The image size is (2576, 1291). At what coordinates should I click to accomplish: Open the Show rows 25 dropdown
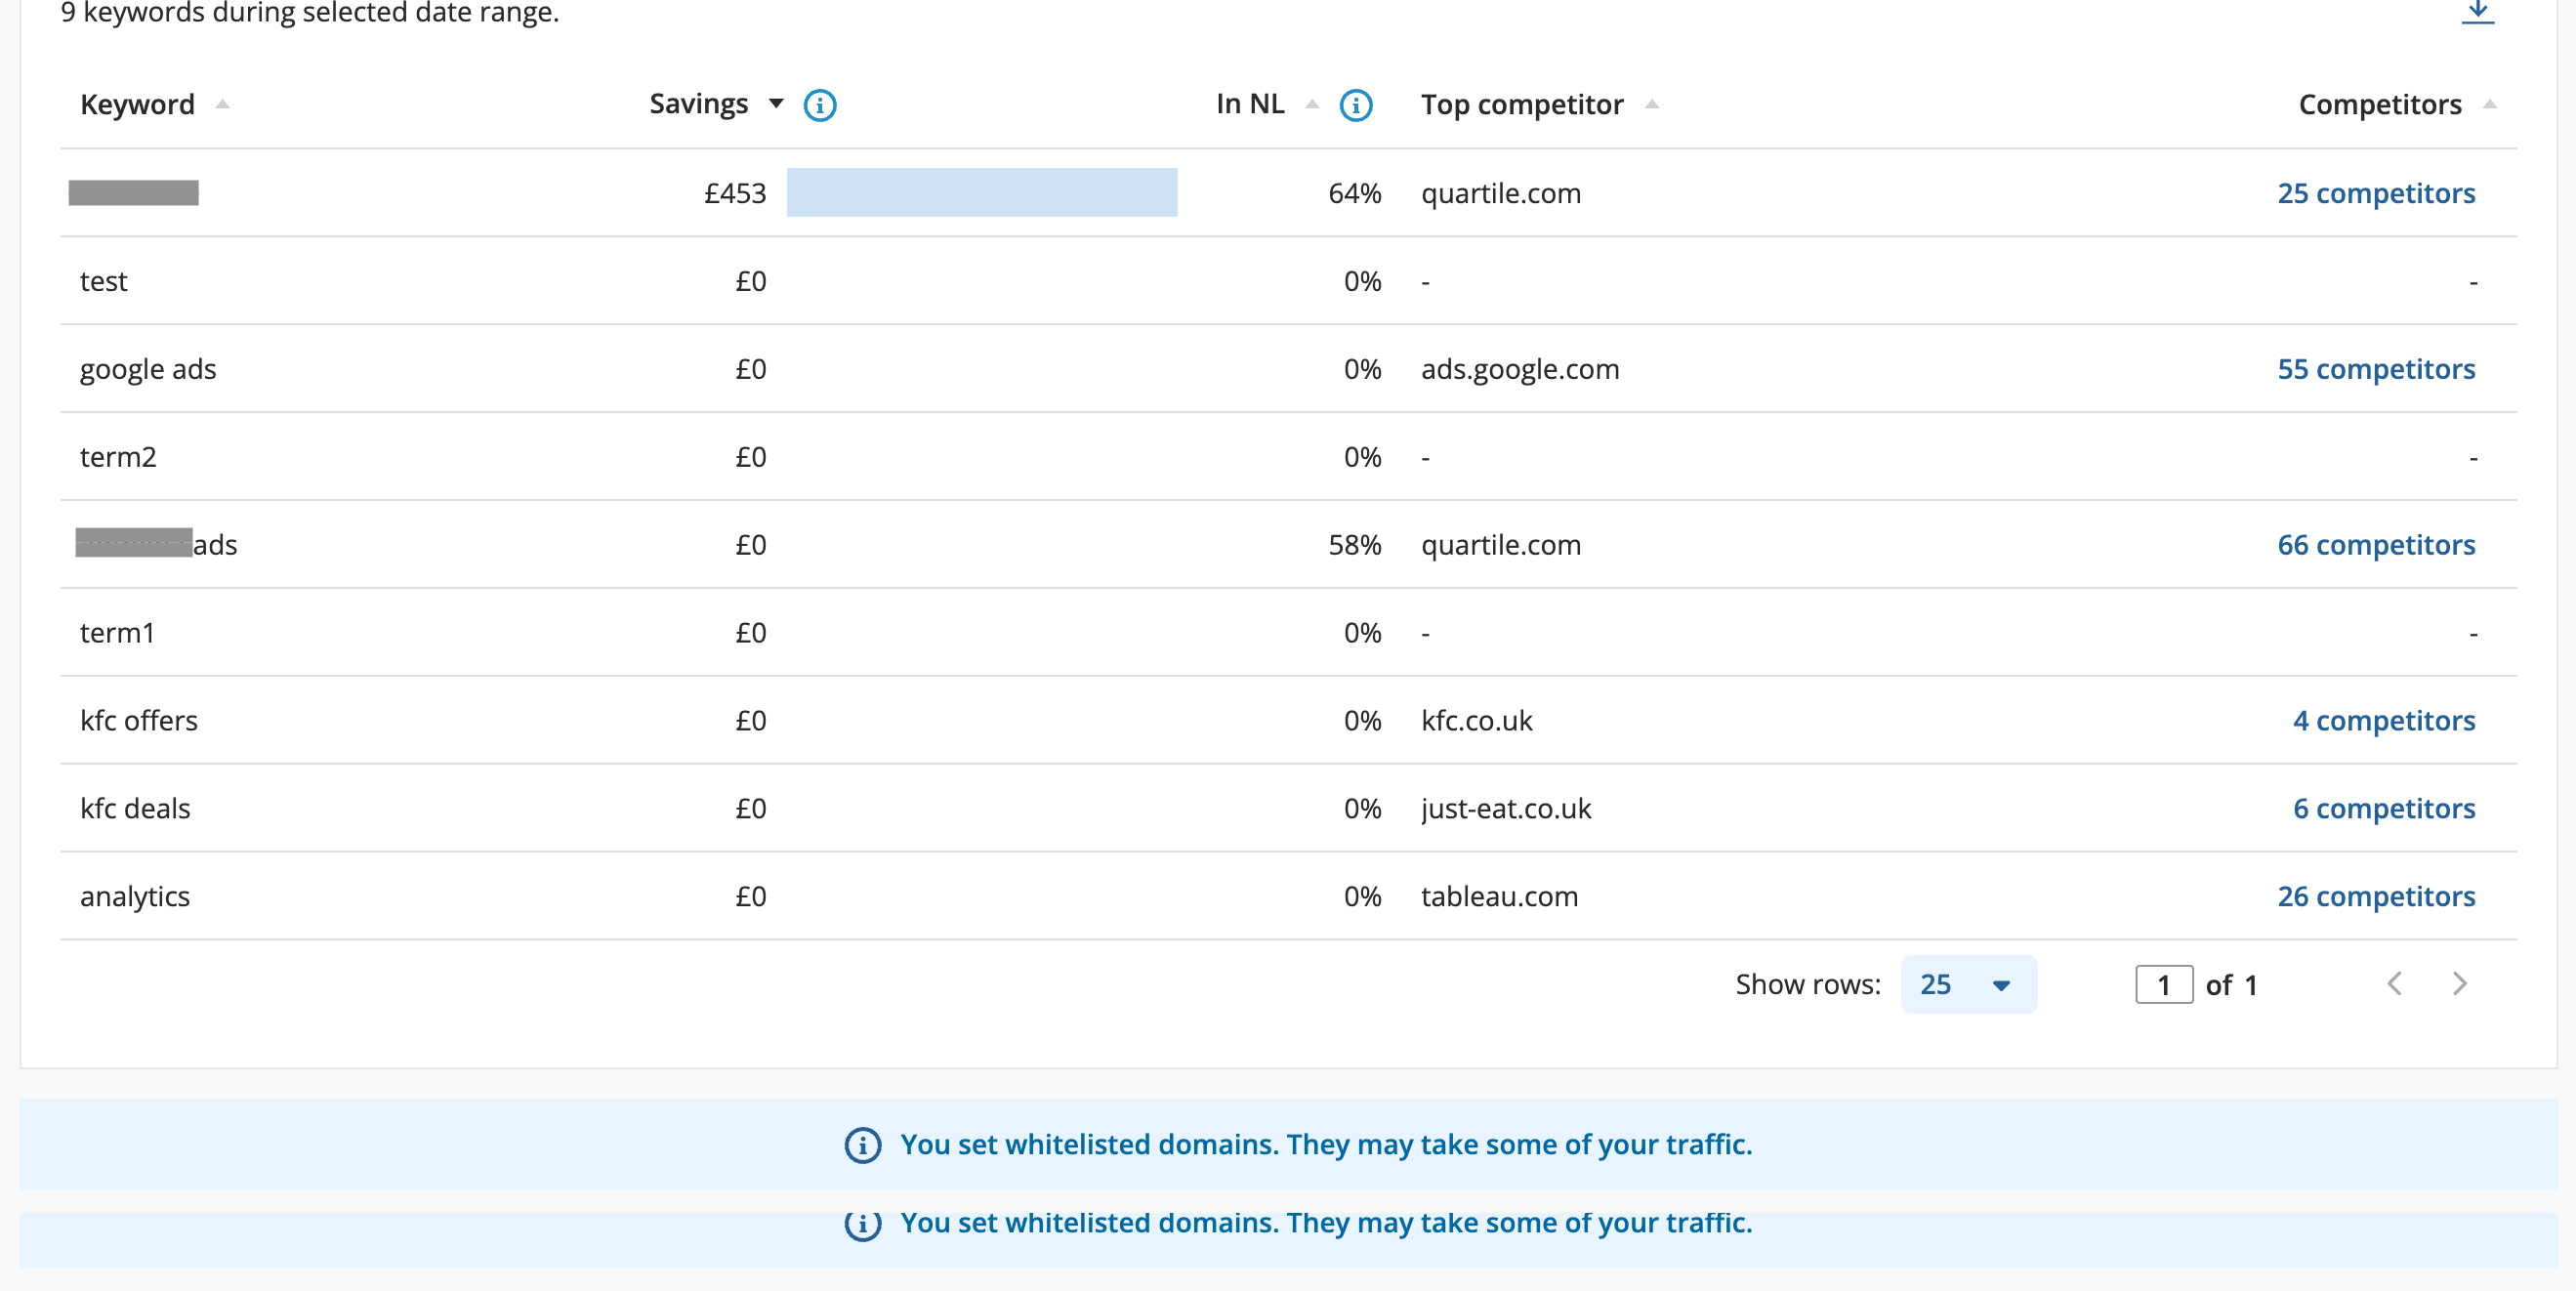1968,985
